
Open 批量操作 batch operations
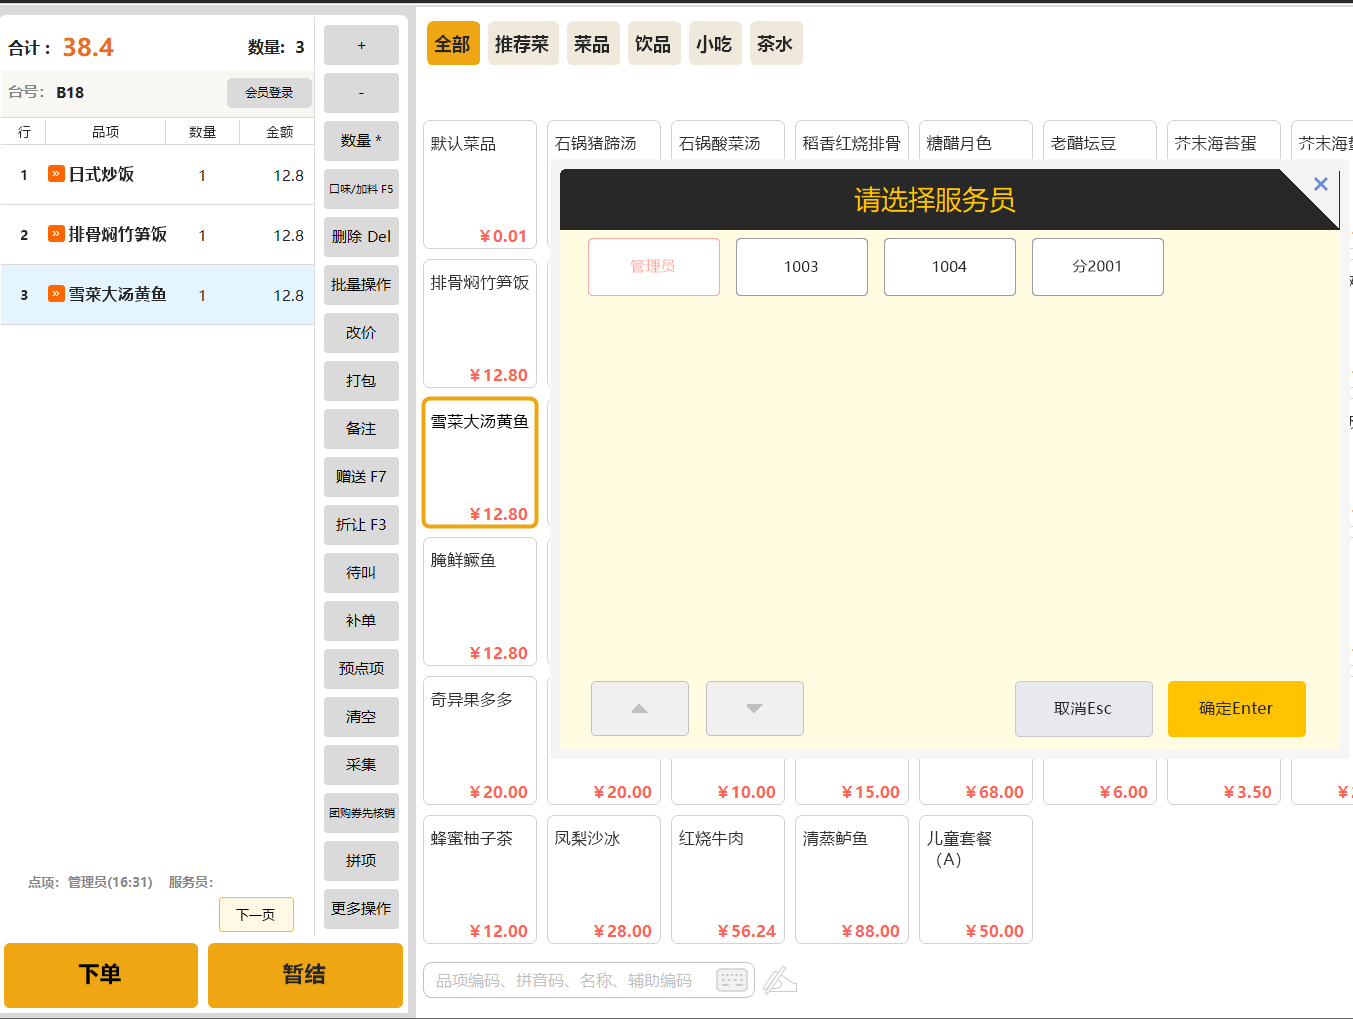pyautogui.click(x=361, y=285)
